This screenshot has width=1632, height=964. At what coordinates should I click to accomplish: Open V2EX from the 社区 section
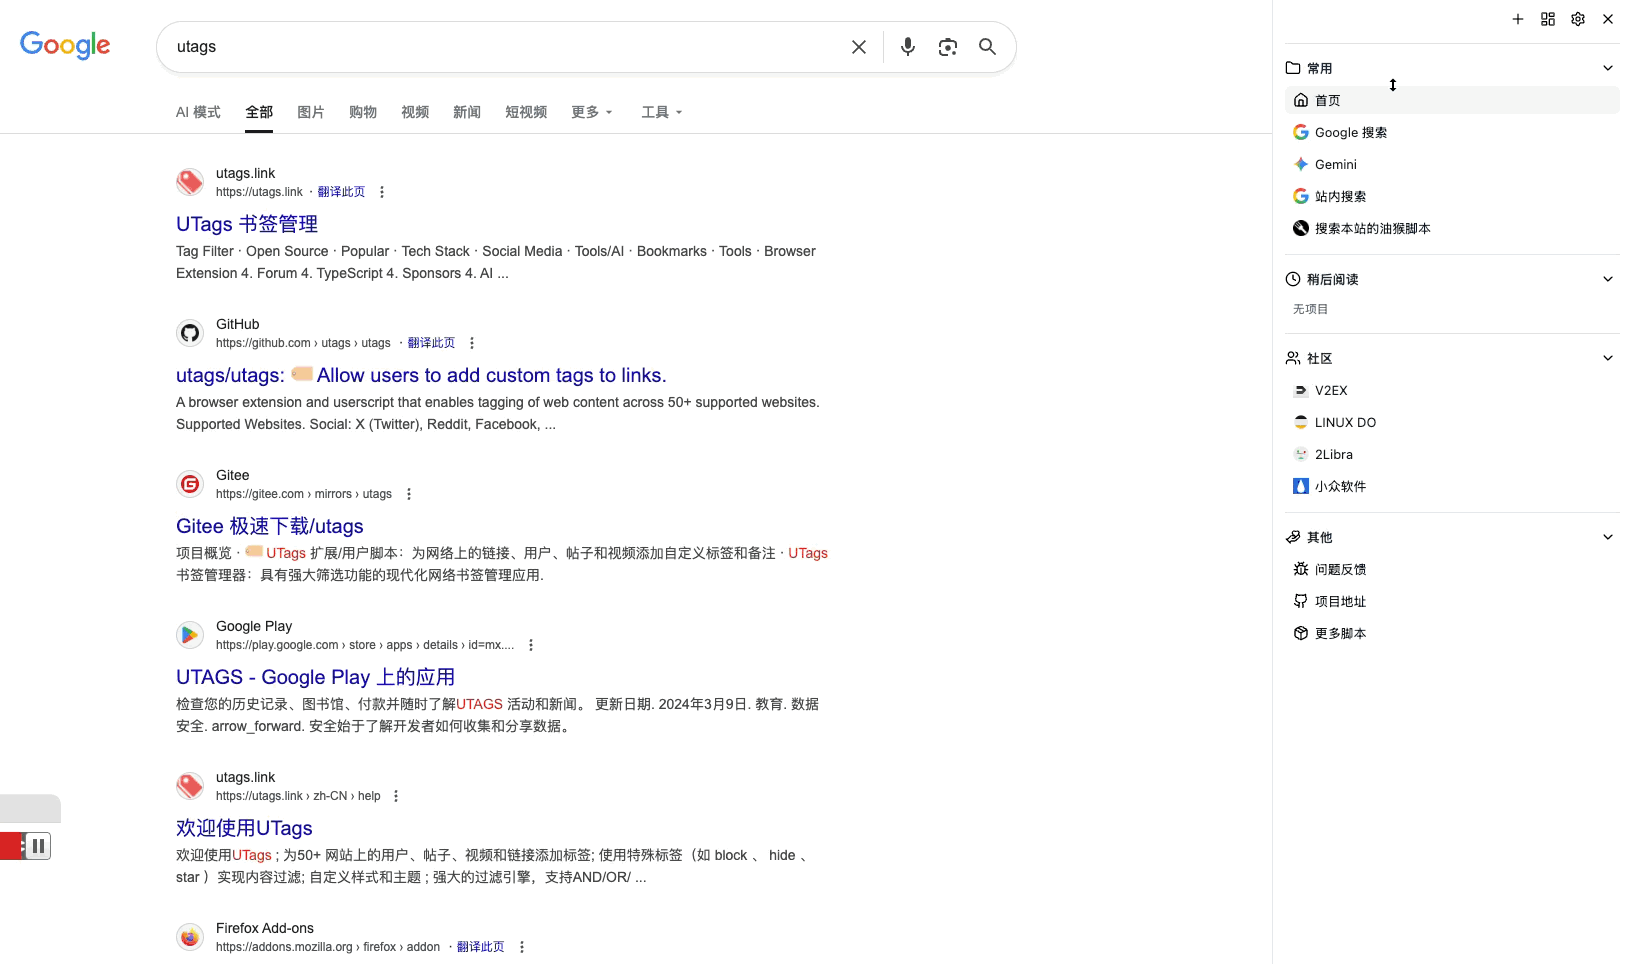1330,390
